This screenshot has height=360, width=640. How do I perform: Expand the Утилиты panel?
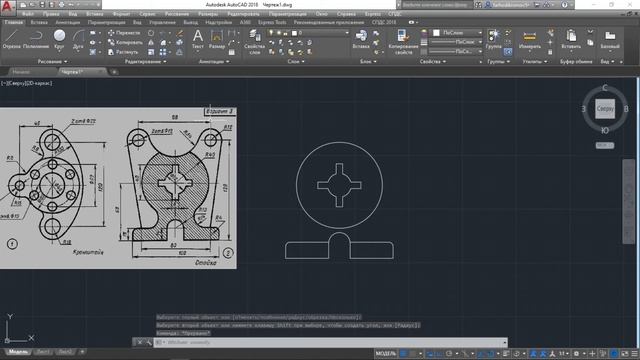point(535,62)
